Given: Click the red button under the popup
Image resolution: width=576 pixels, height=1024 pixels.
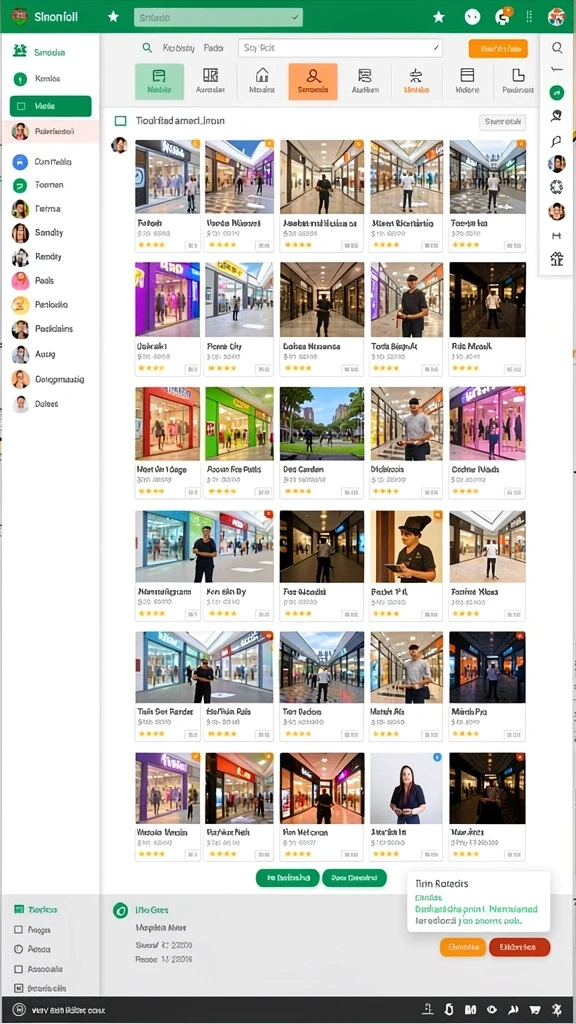Looking at the screenshot, I should 519,947.
